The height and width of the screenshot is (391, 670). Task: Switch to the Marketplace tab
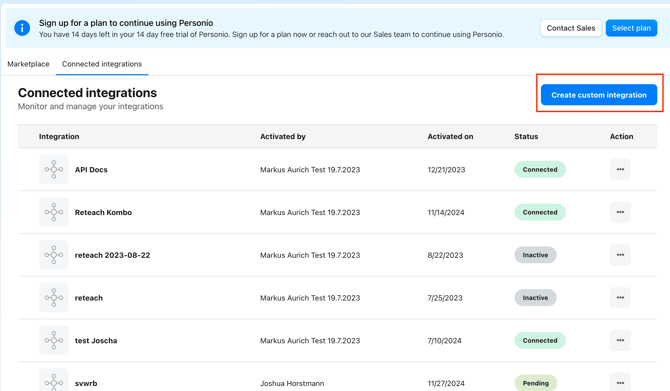coord(28,64)
